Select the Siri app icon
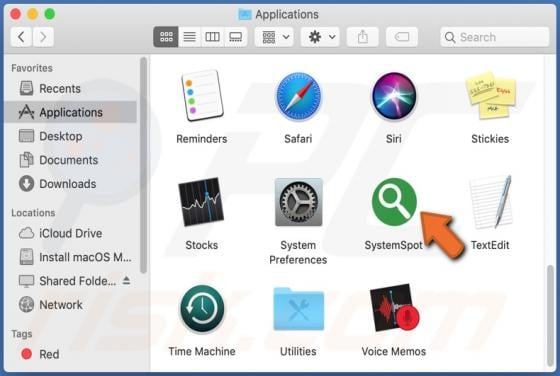The width and height of the screenshot is (560, 376). (x=394, y=96)
